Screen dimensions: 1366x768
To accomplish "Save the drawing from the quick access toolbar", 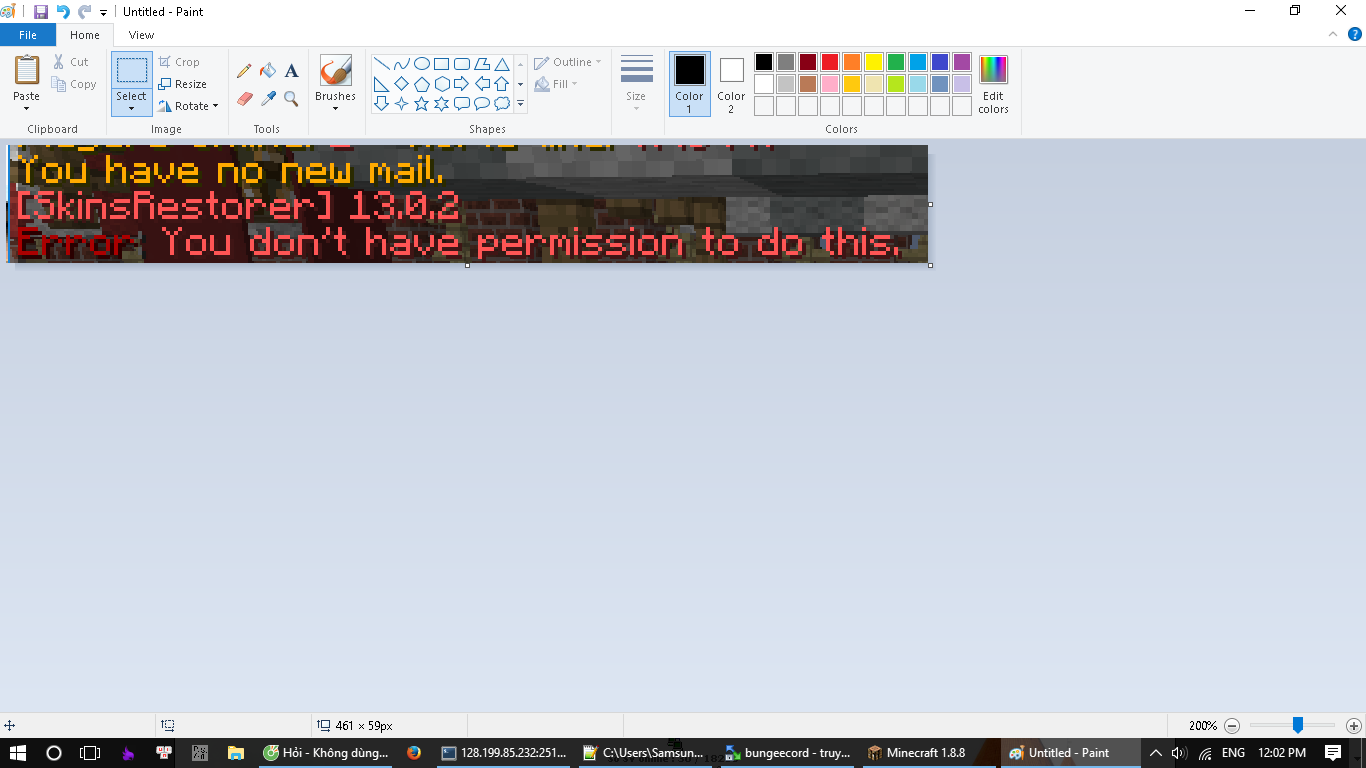I will (41, 12).
